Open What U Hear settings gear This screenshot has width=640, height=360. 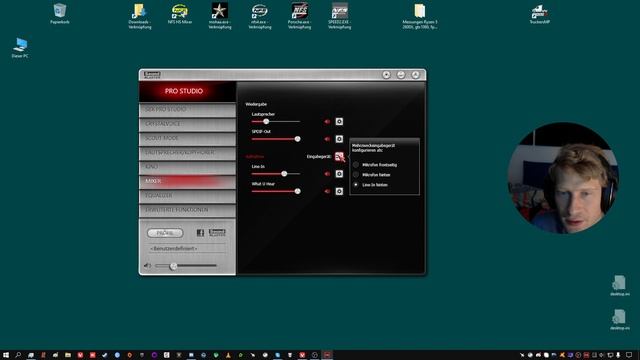[339, 191]
